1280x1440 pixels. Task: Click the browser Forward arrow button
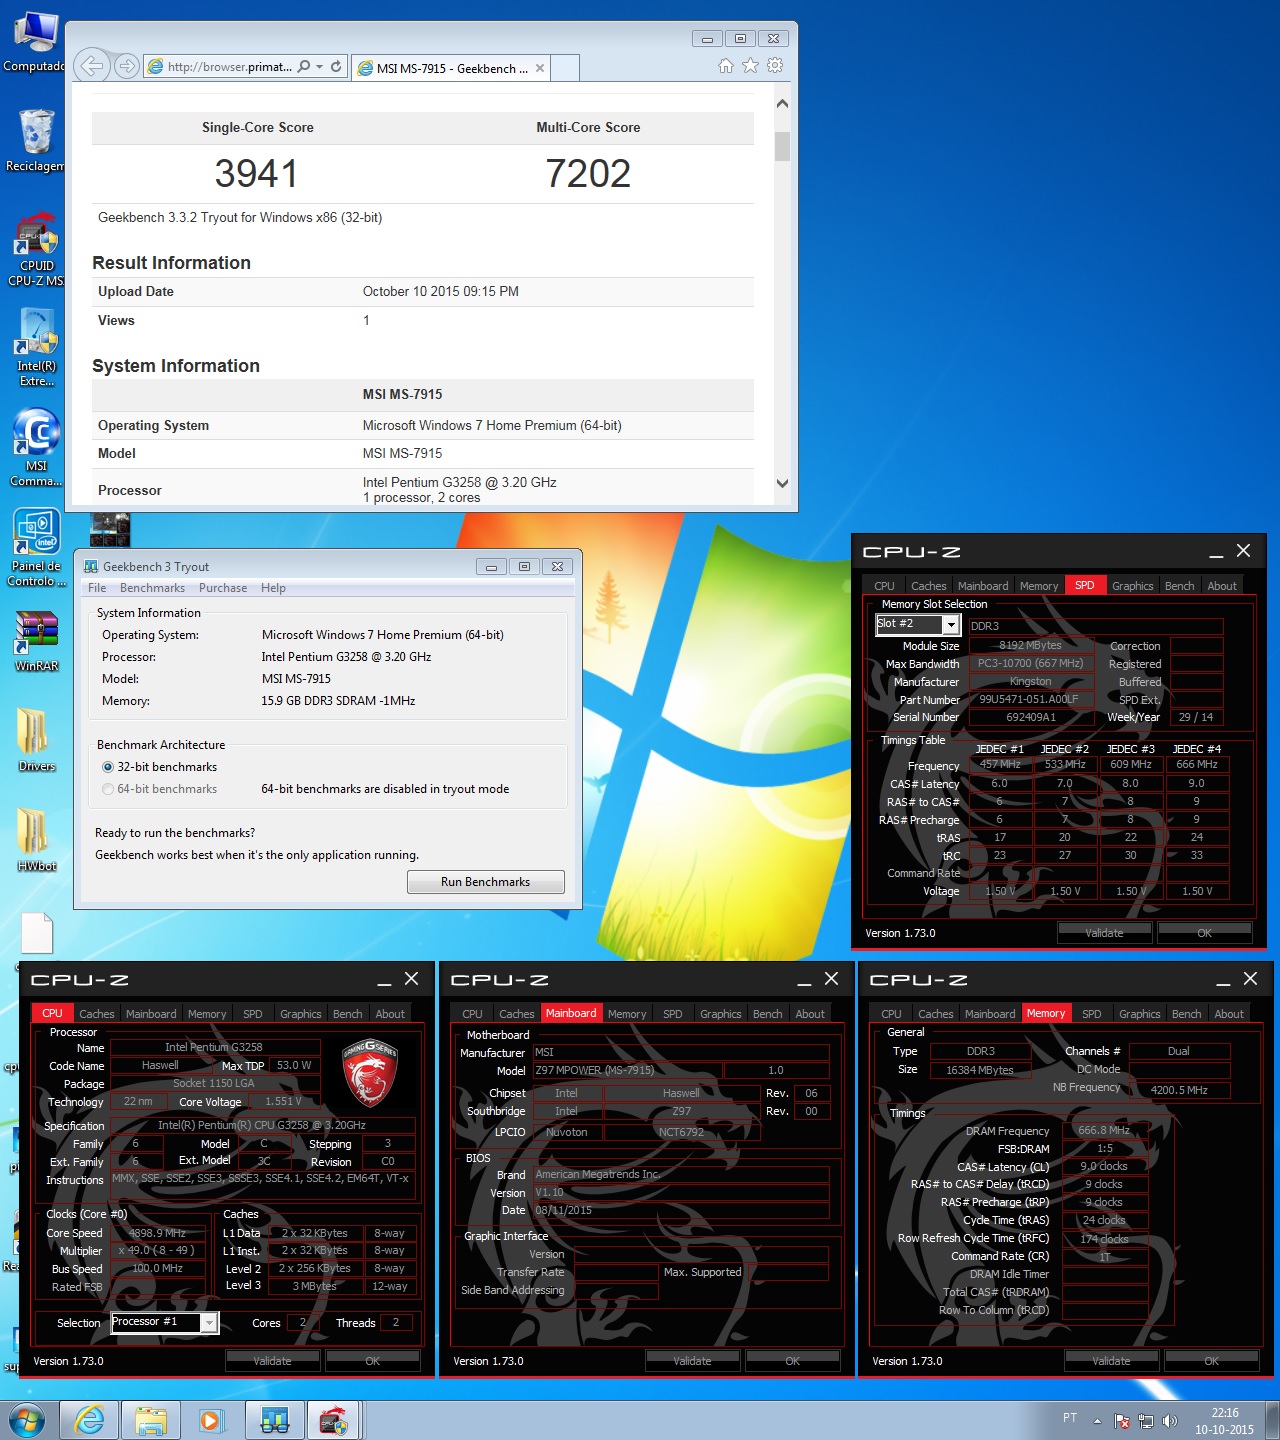pos(126,66)
